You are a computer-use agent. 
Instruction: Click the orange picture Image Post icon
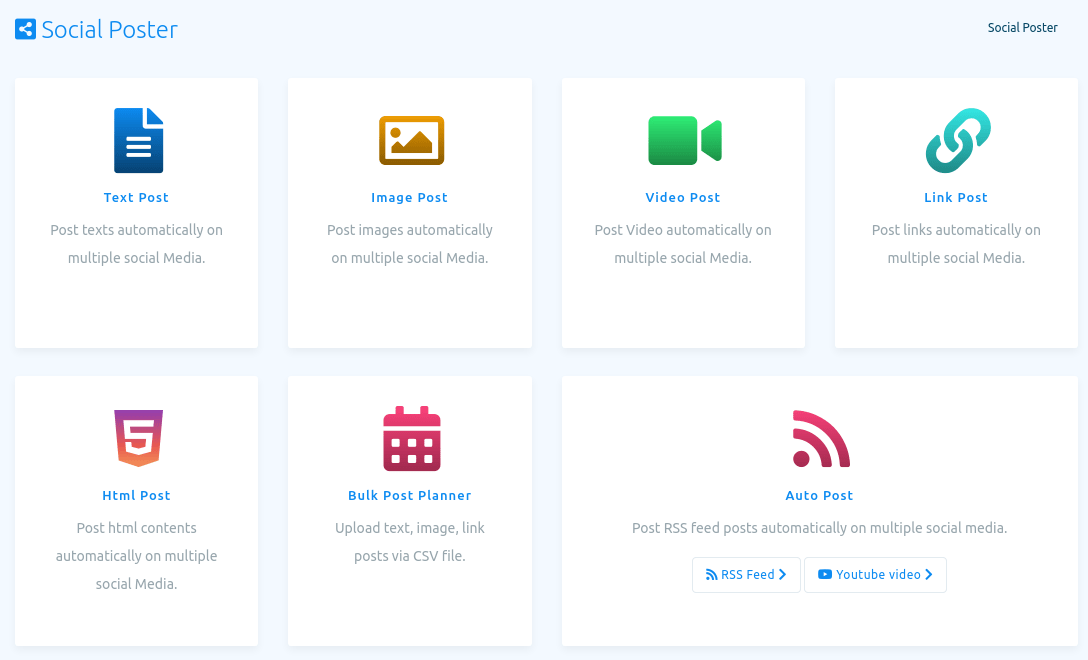click(411, 141)
